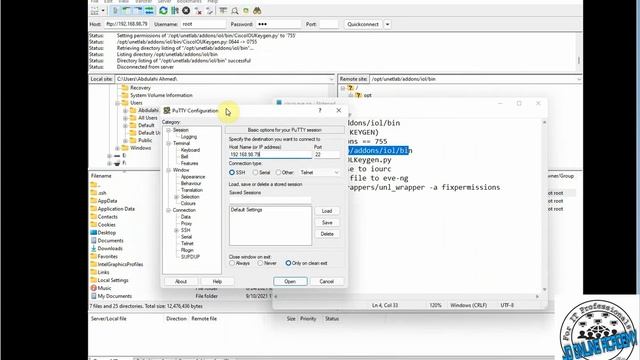Select the Downloads folder icon in local list
Image resolution: width=640 pixels, height=360 pixels.
click(x=93, y=248)
